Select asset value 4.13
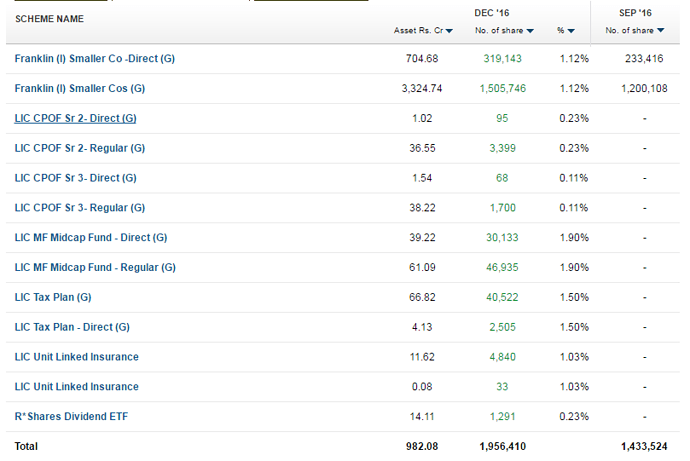Image resolution: width=690 pixels, height=461 pixels. coord(422,327)
